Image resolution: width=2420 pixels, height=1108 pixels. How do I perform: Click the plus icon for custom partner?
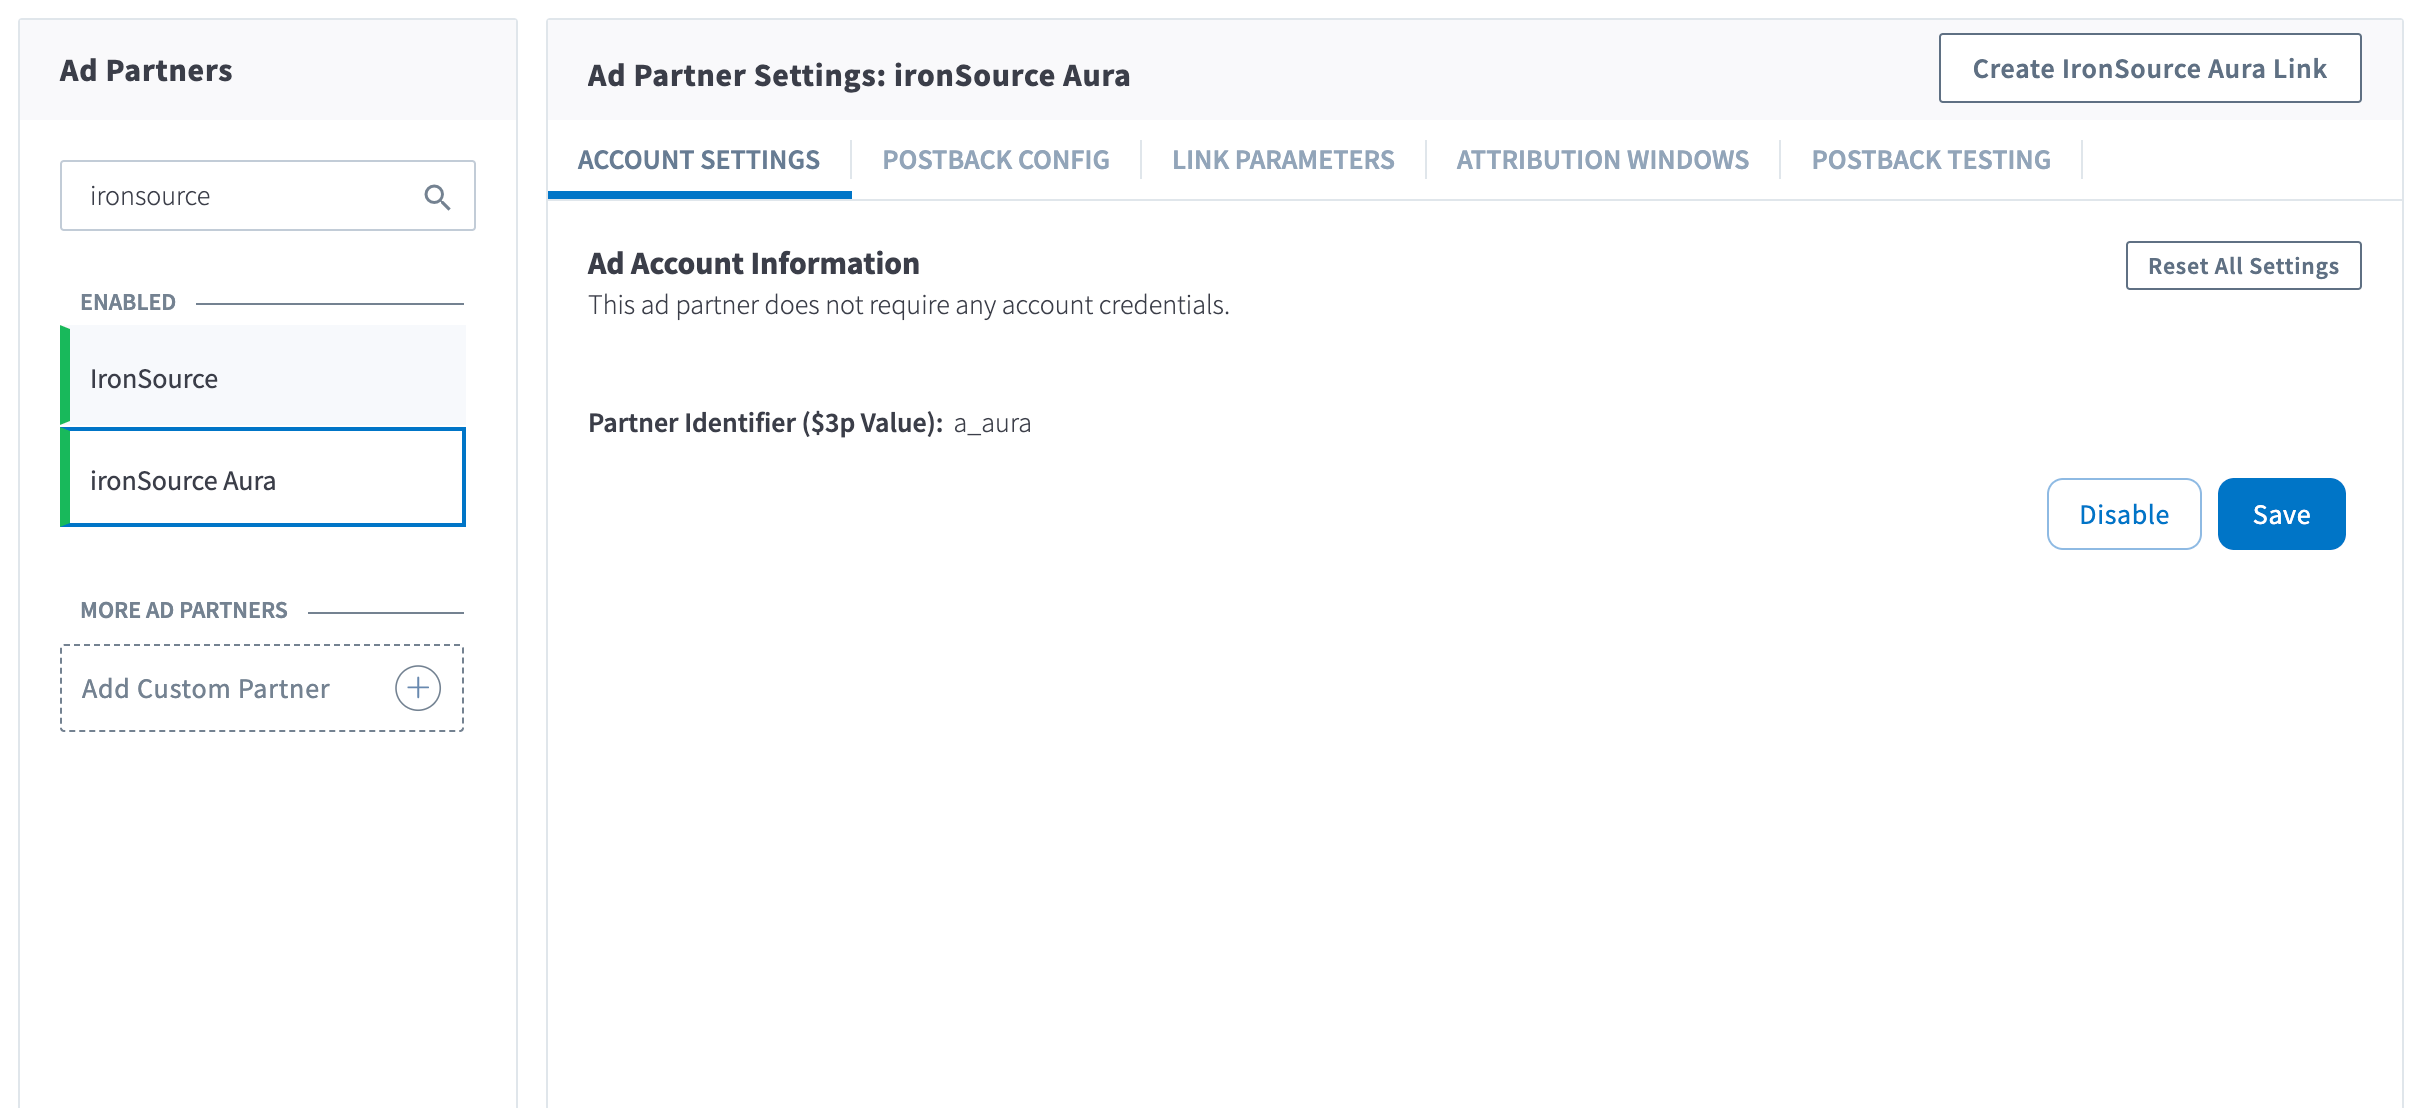click(418, 688)
